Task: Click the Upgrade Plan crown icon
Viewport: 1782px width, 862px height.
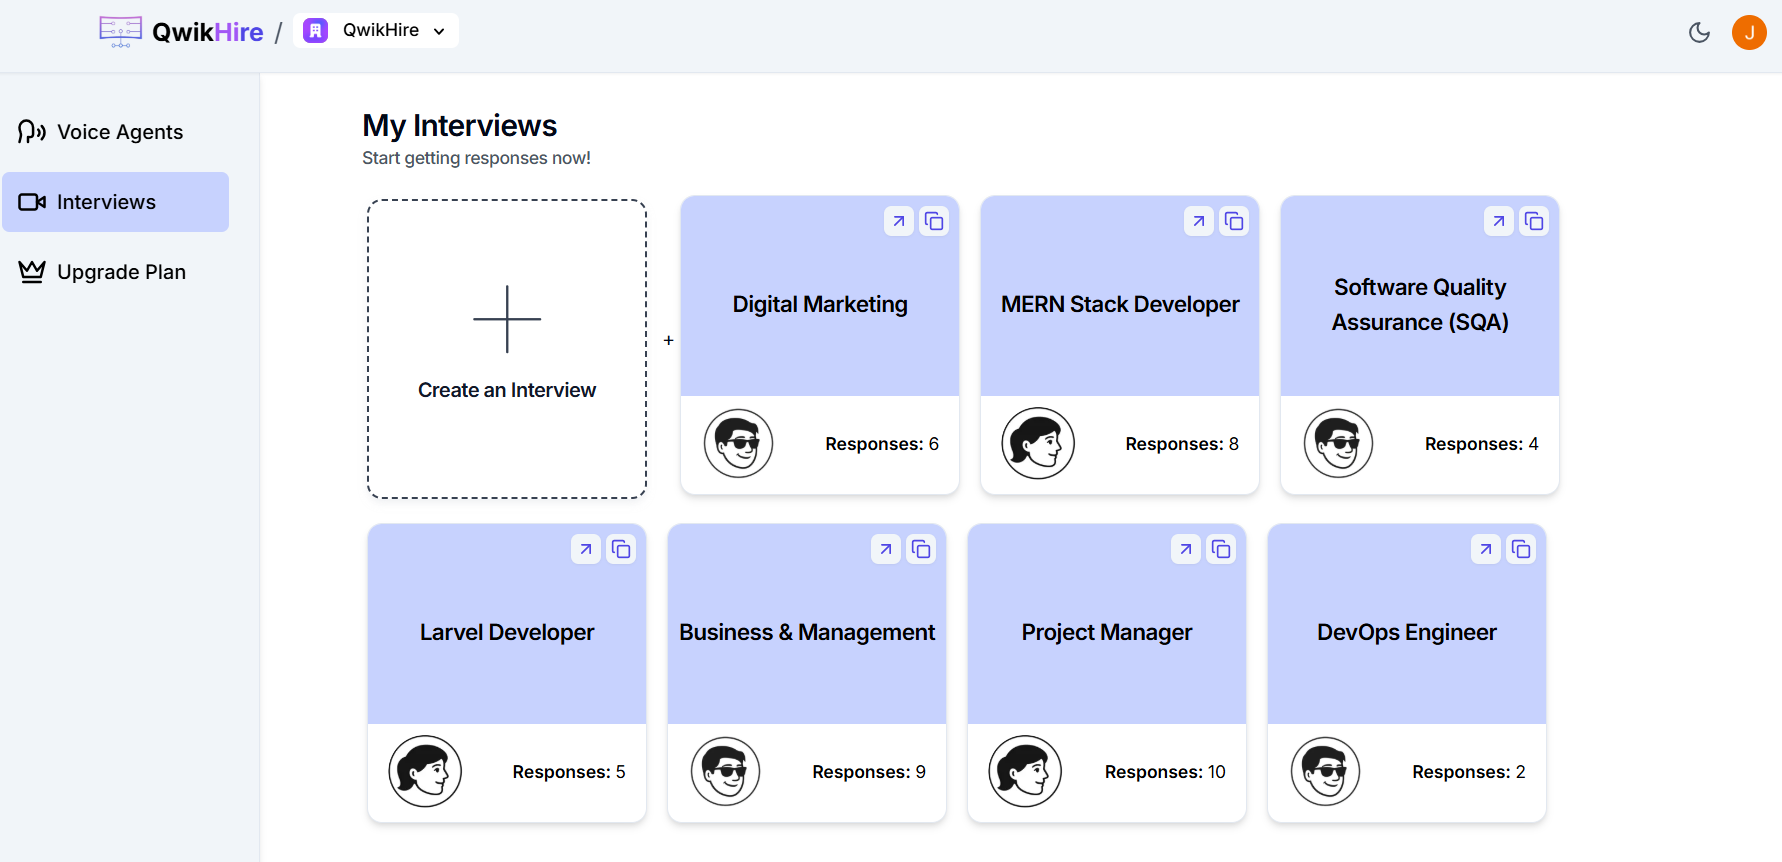Action: pos(32,272)
